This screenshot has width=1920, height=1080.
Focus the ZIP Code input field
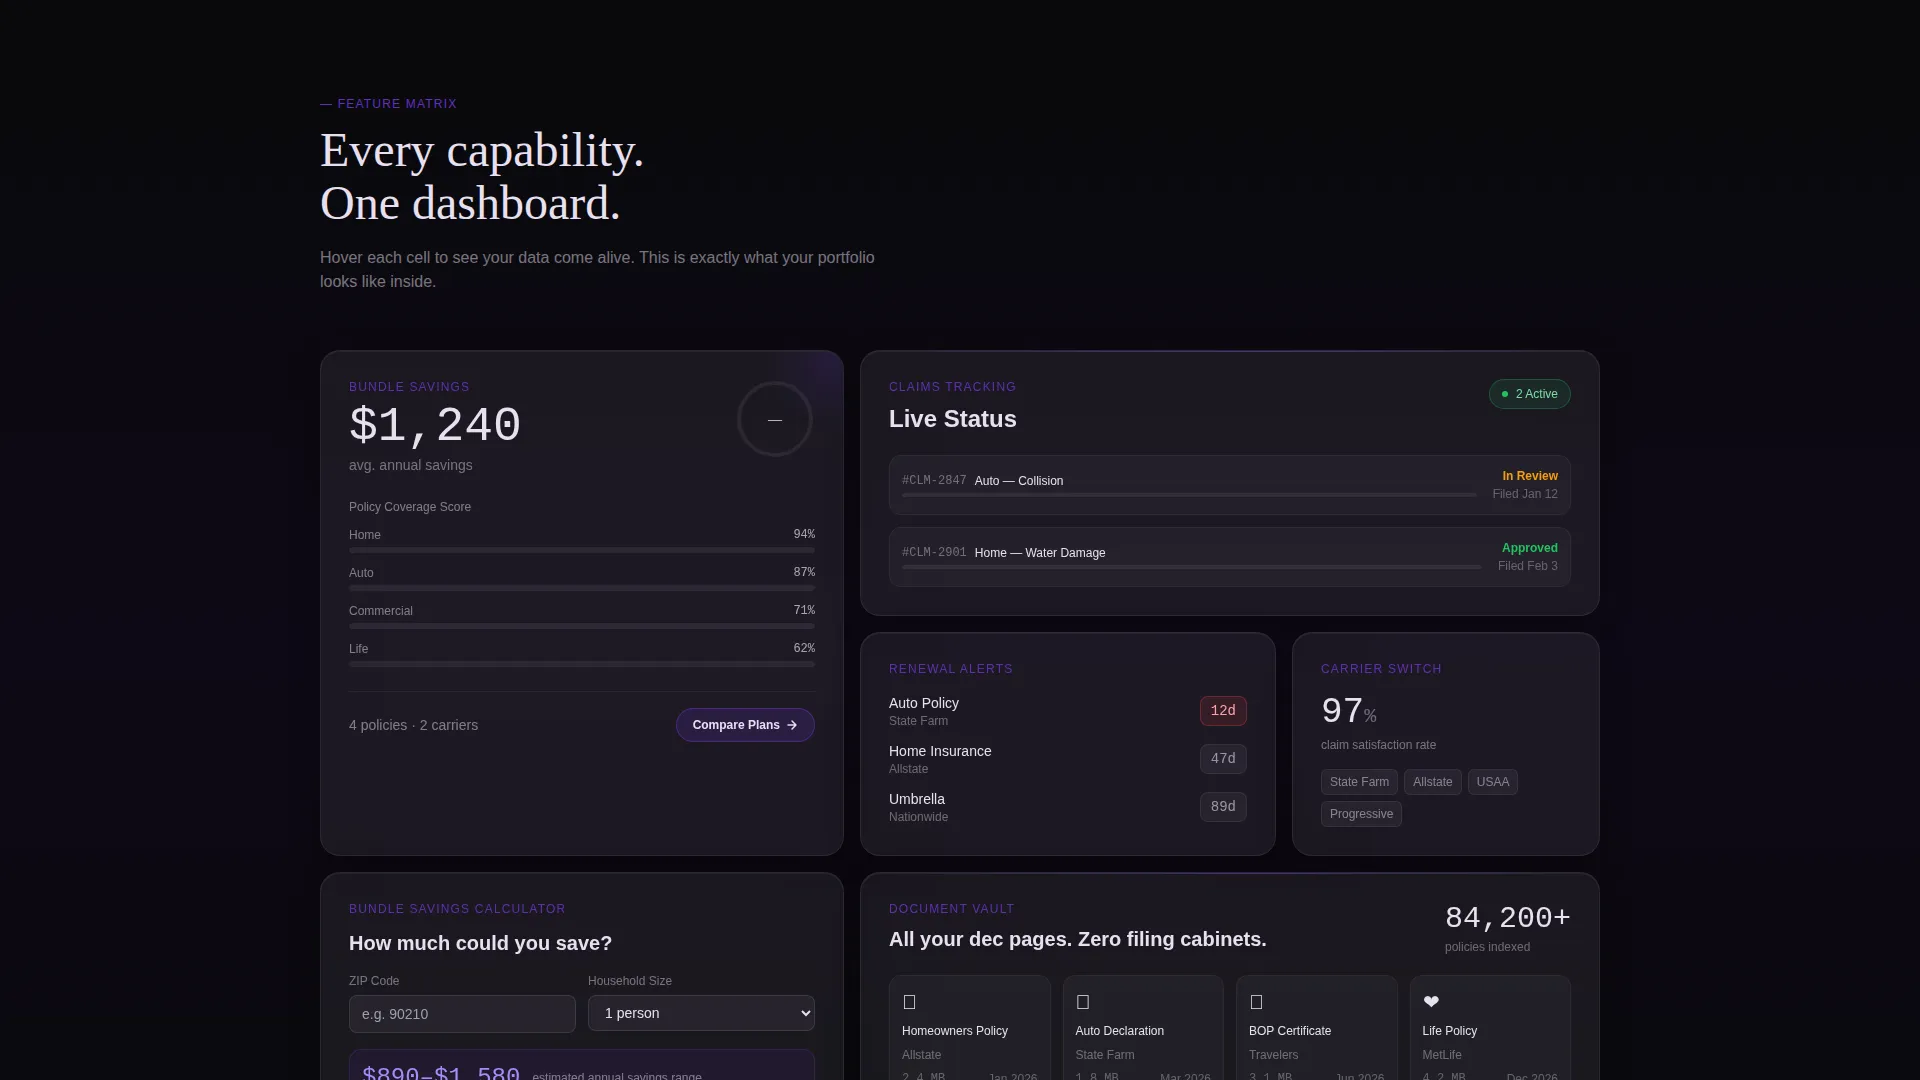point(462,1014)
